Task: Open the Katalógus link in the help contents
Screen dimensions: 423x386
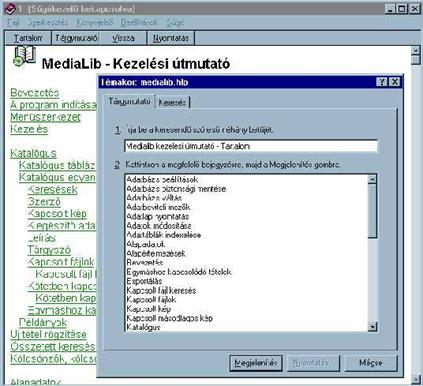Action: point(33,153)
